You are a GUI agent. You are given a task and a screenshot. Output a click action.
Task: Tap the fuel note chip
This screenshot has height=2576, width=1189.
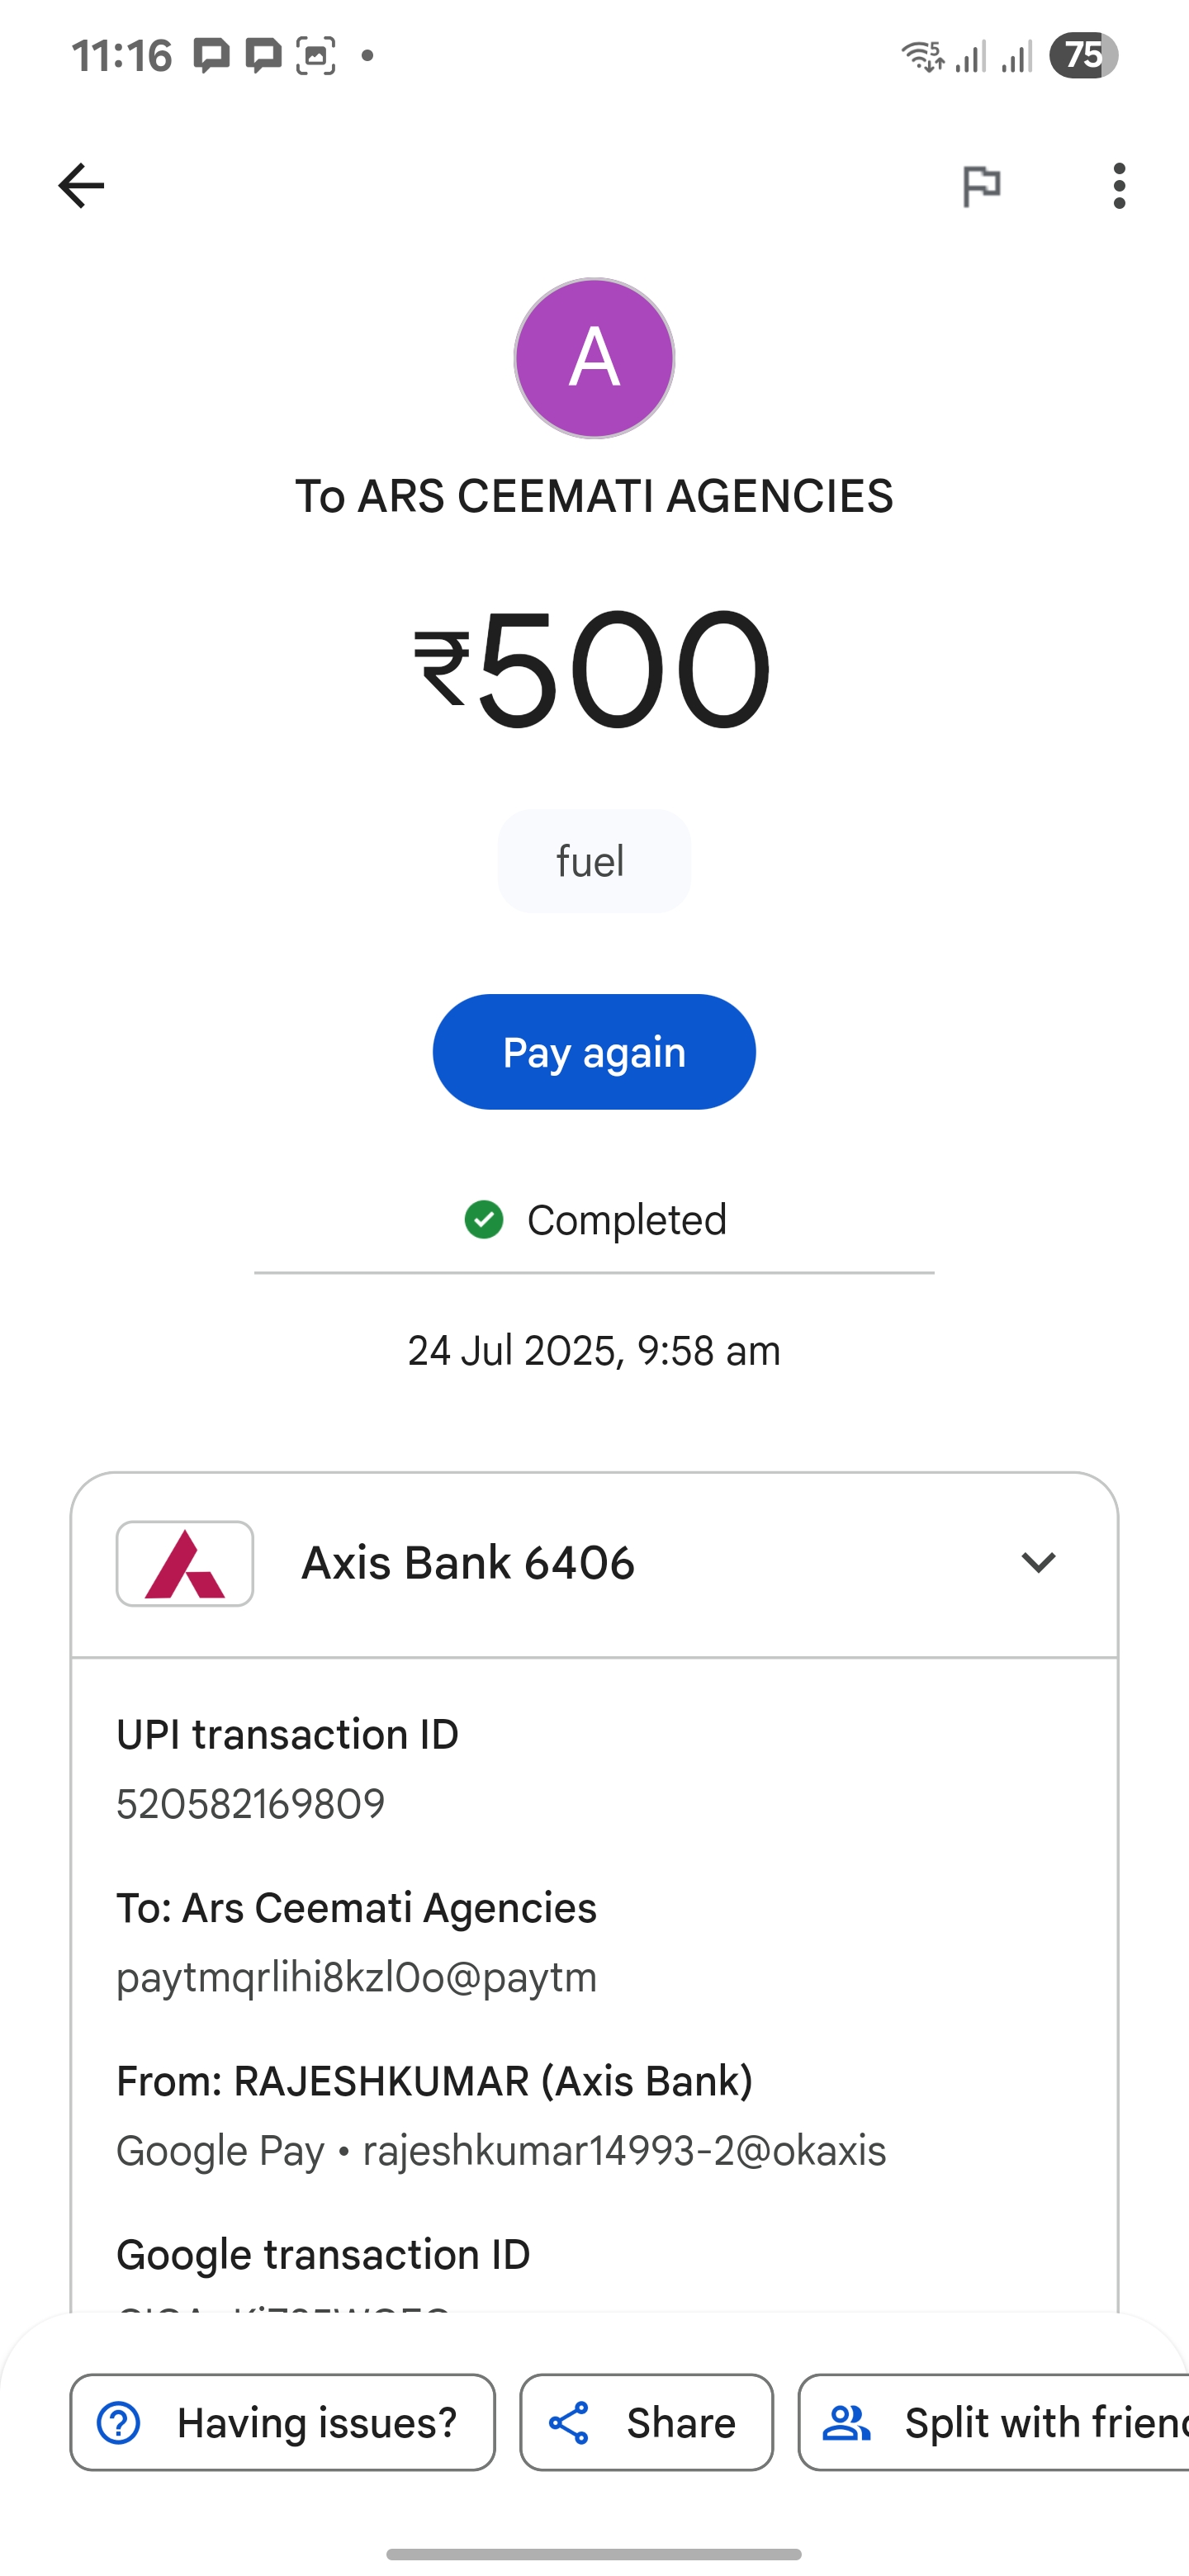[594, 861]
